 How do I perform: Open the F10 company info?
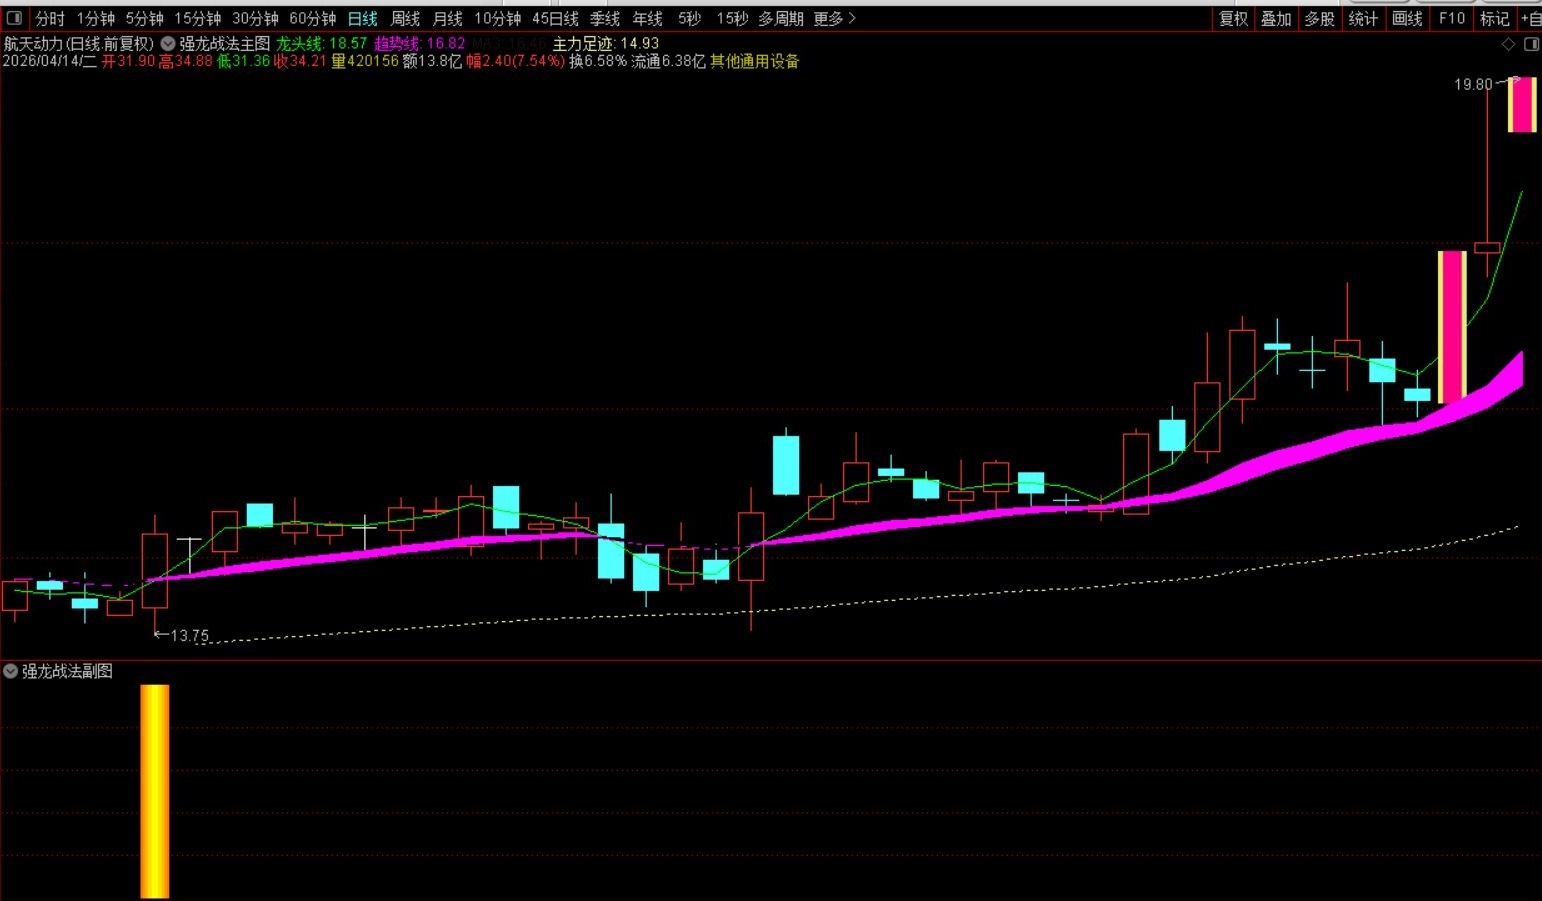tap(1452, 18)
